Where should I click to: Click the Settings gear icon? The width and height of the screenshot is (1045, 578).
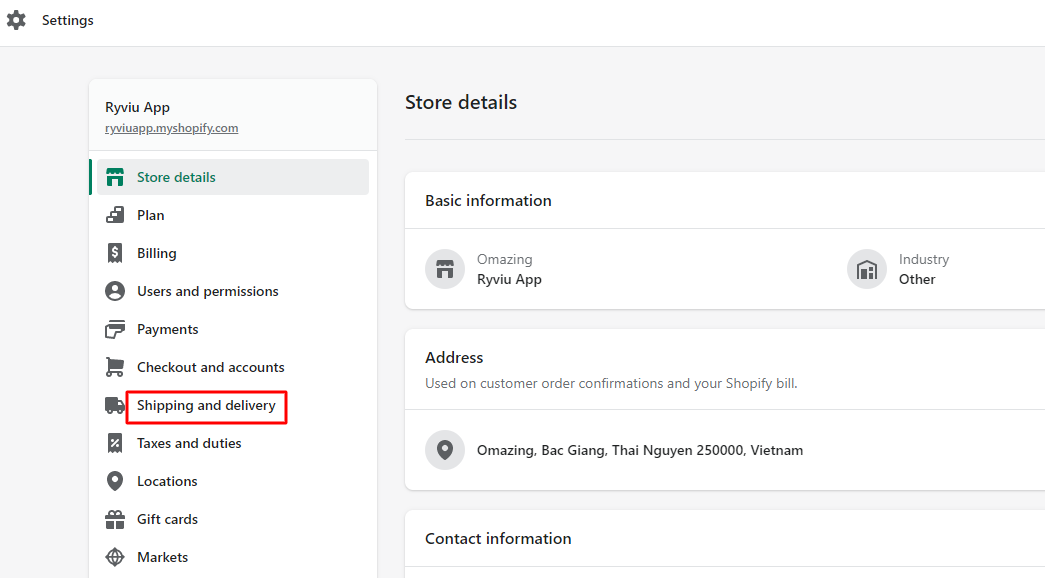coord(16,20)
